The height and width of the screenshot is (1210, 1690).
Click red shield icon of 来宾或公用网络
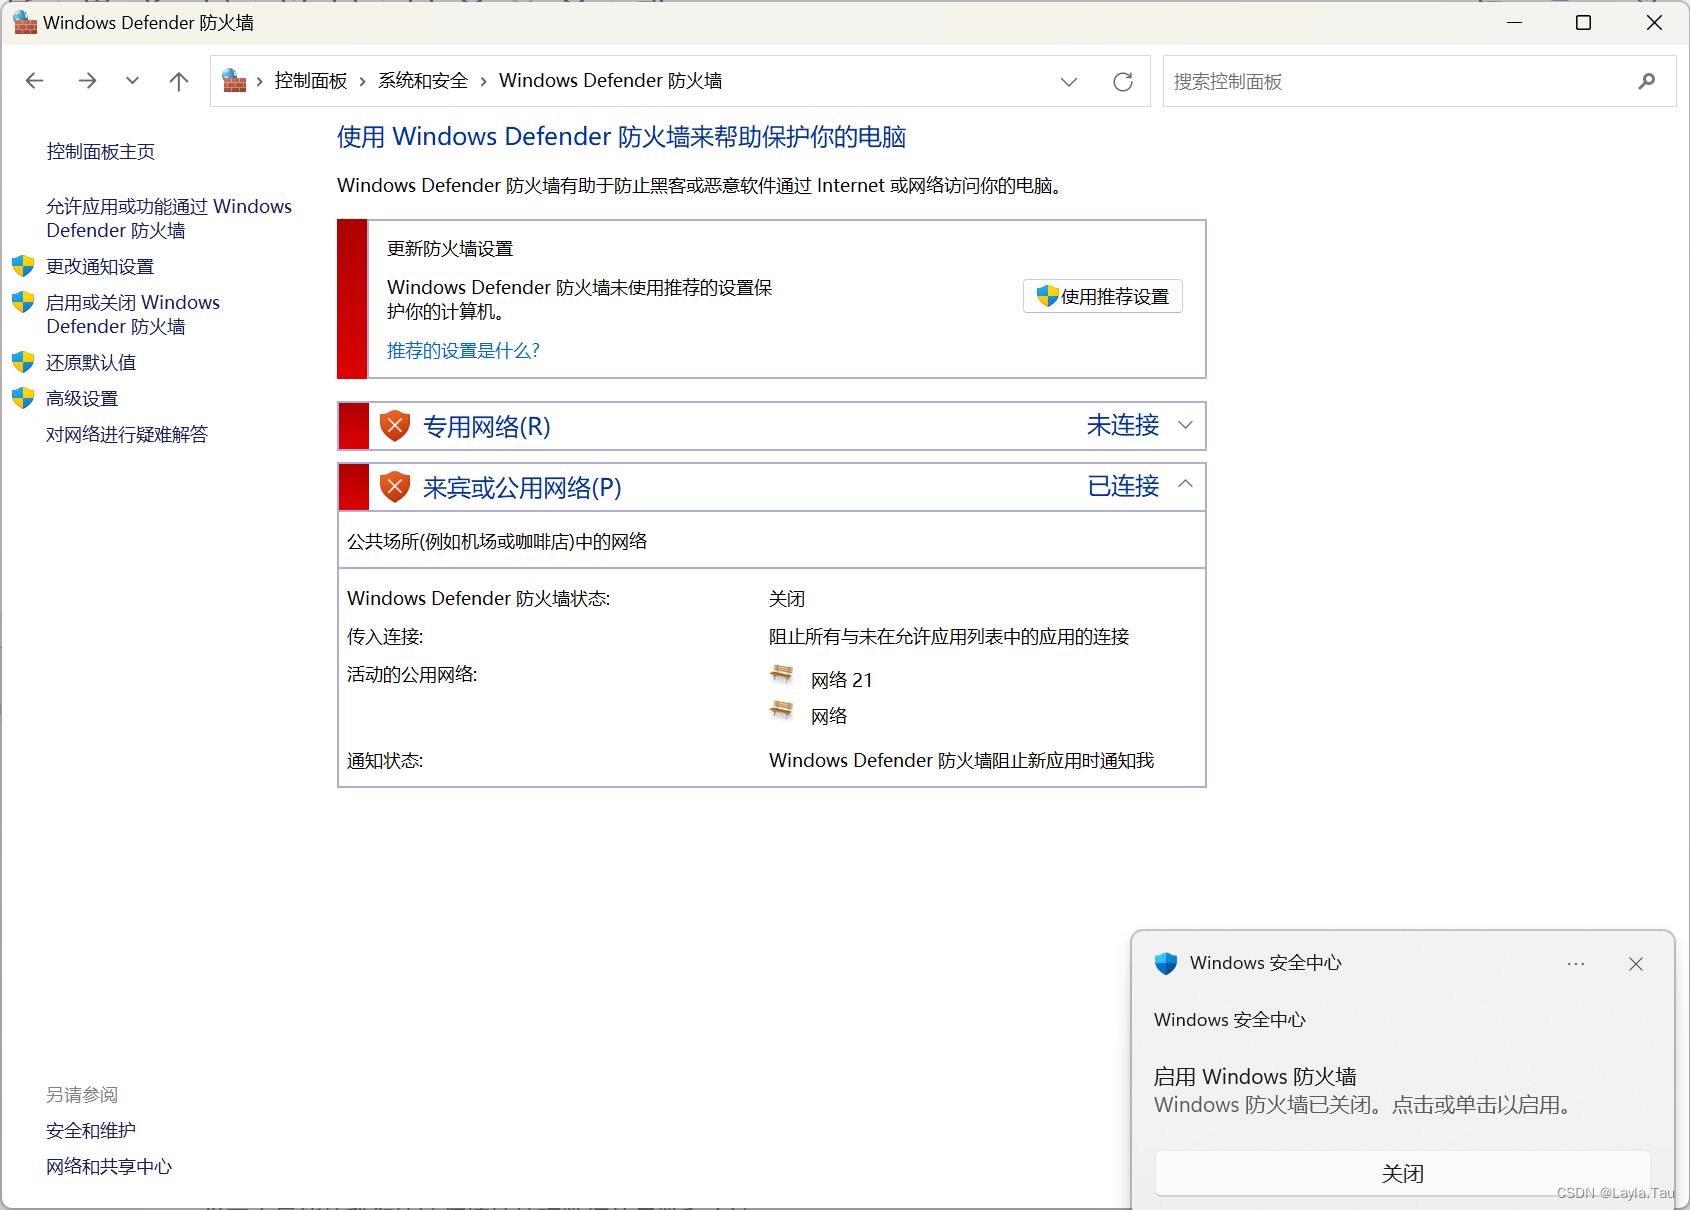[x=395, y=487]
